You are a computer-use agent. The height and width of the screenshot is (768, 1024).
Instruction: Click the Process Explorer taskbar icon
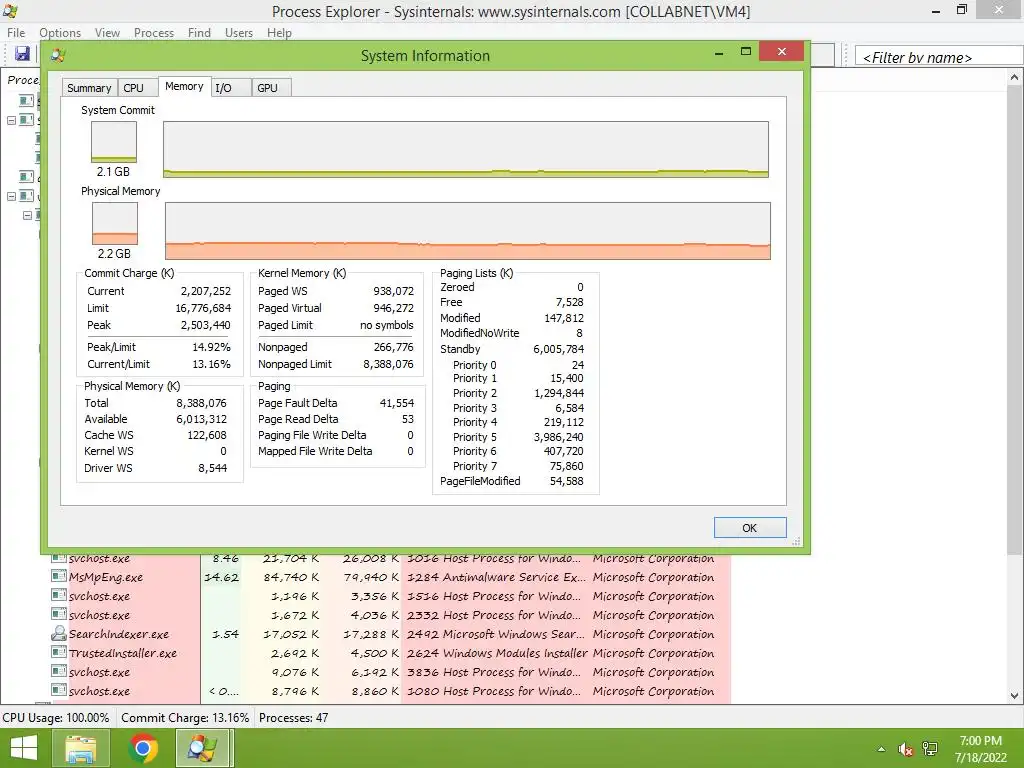(x=203, y=748)
